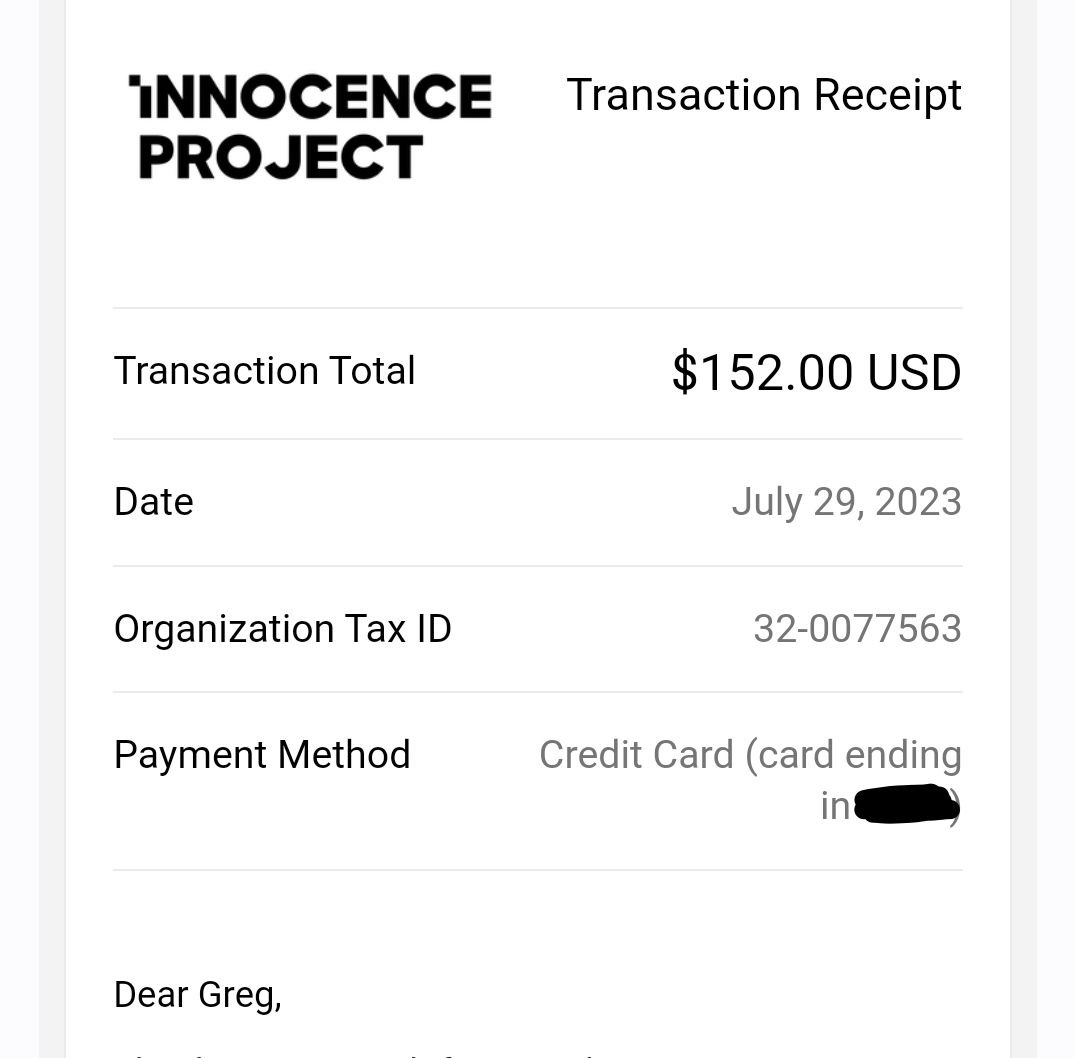The width and height of the screenshot is (1074, 1058).
Task: Click the Dear Greg greeting
Action: tap(197, 995)
